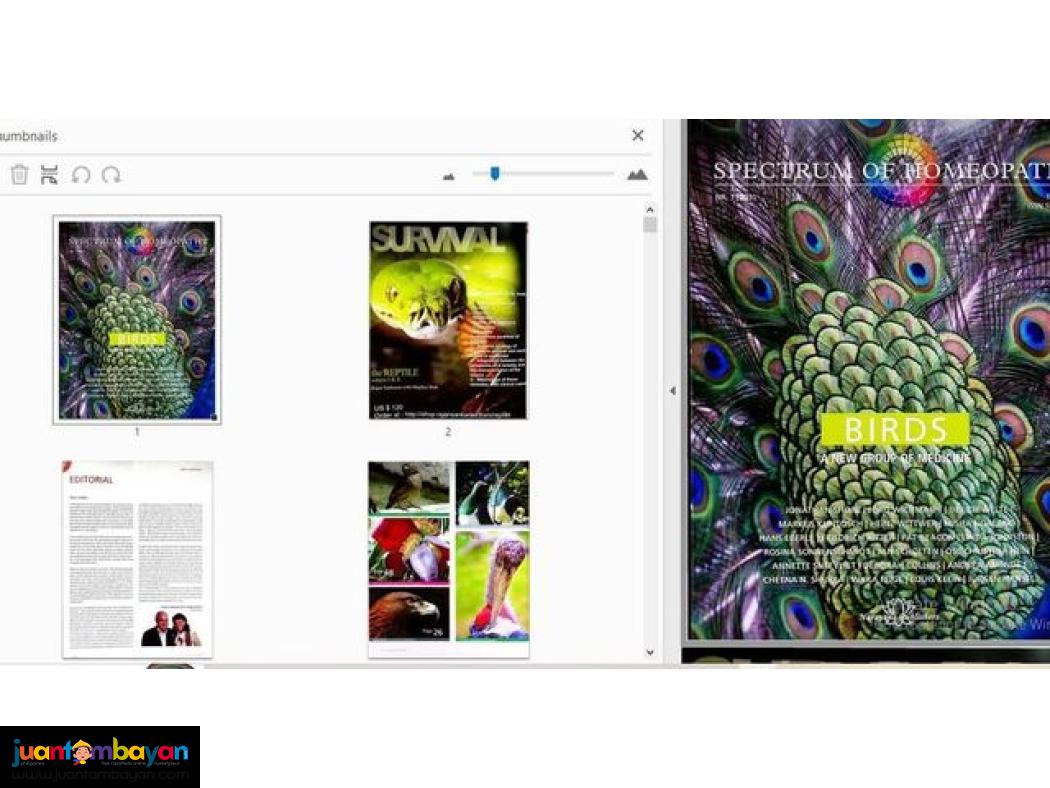Click the small thumbnails reduce icon

click(449, 177)
